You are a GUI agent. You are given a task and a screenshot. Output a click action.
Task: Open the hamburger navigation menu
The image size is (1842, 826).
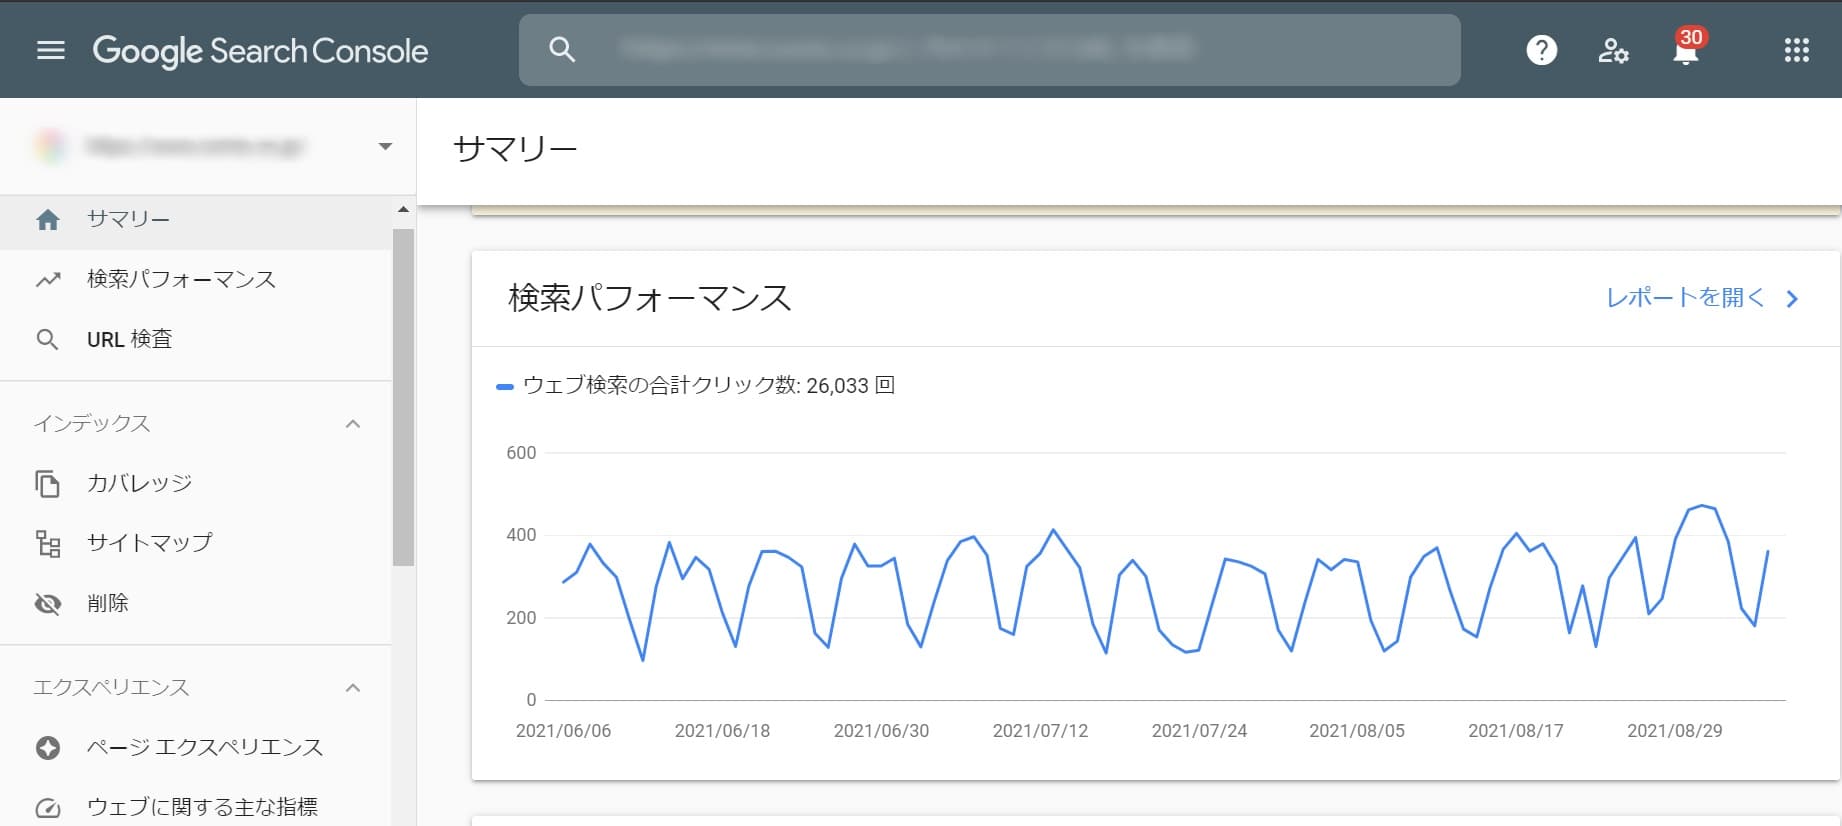(51, 50)
